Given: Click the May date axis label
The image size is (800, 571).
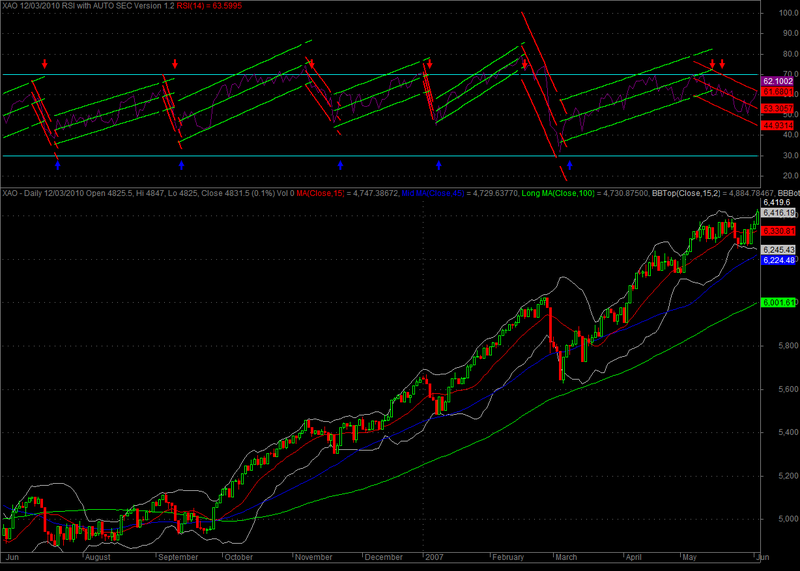Looking at the screenshot, I should pyautogui.click(x=689, y=557).
